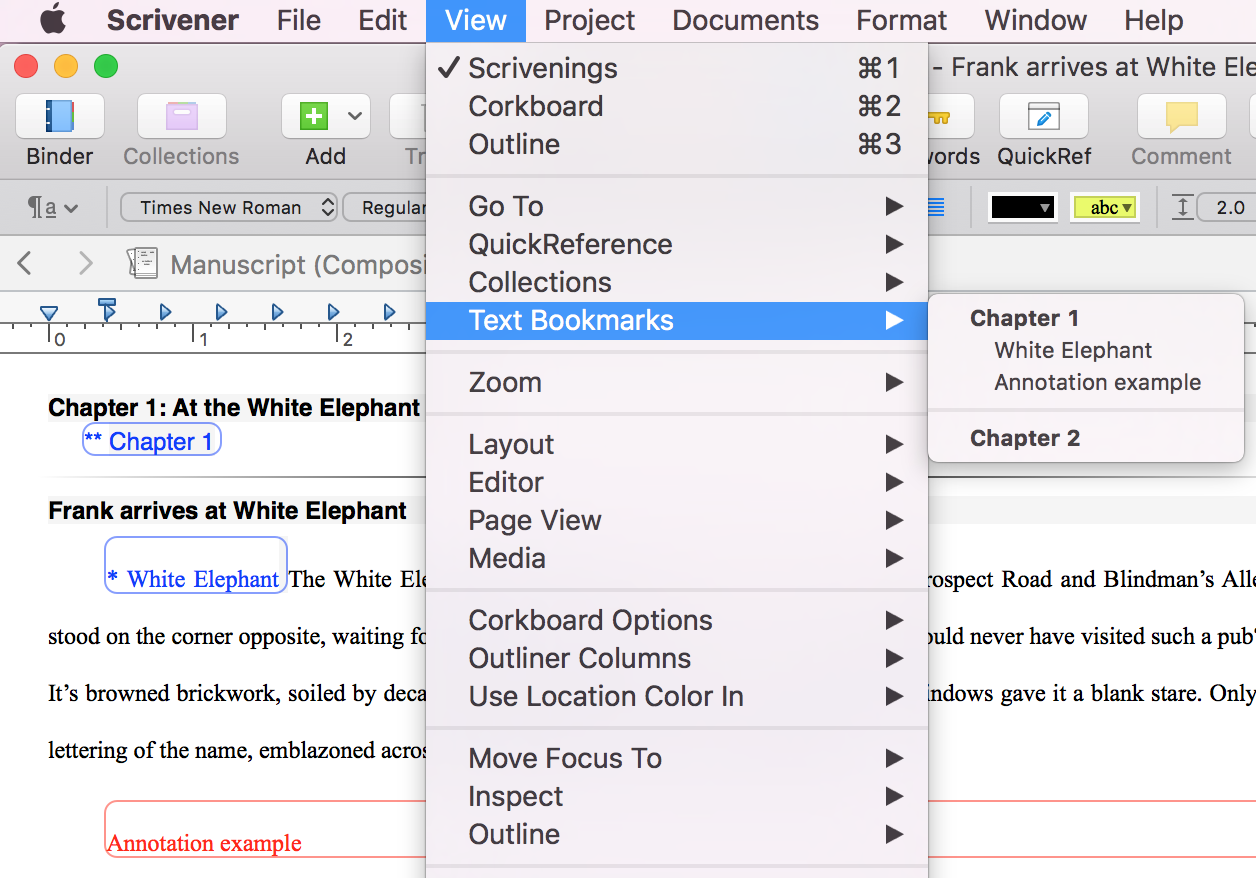The width and height of the screenshot is (1256, 878).
Task: Open Outliner Columns submenu
Action: pyautogui.click(x=677, y=658)
